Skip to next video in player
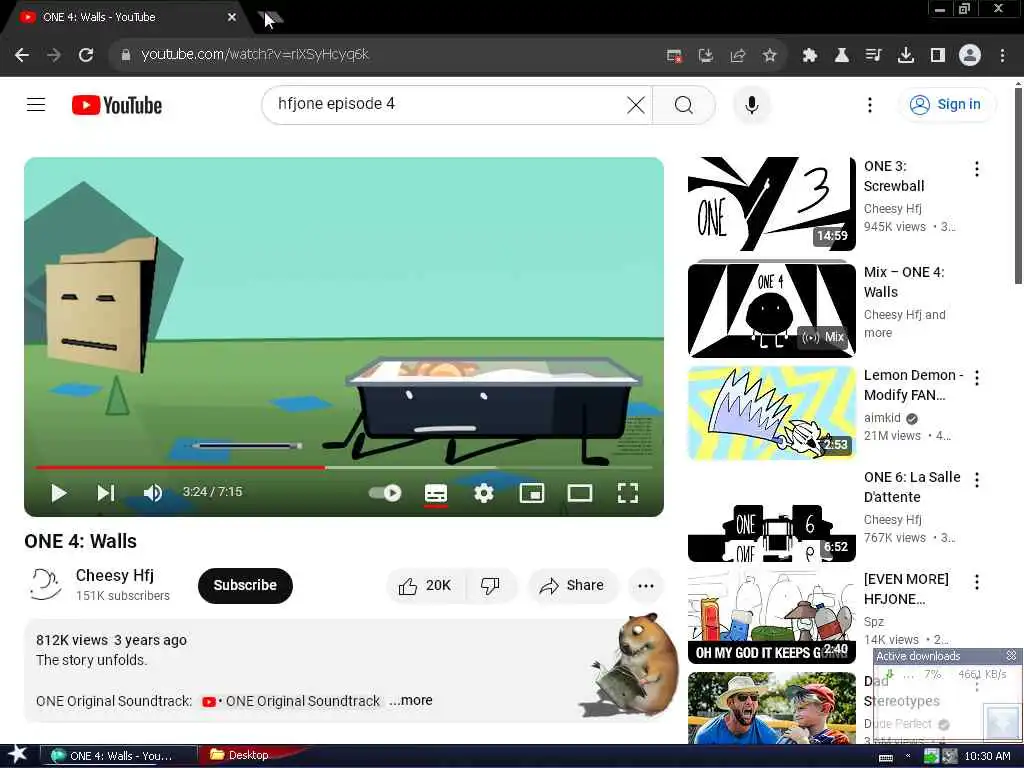 tap(106, 493)
